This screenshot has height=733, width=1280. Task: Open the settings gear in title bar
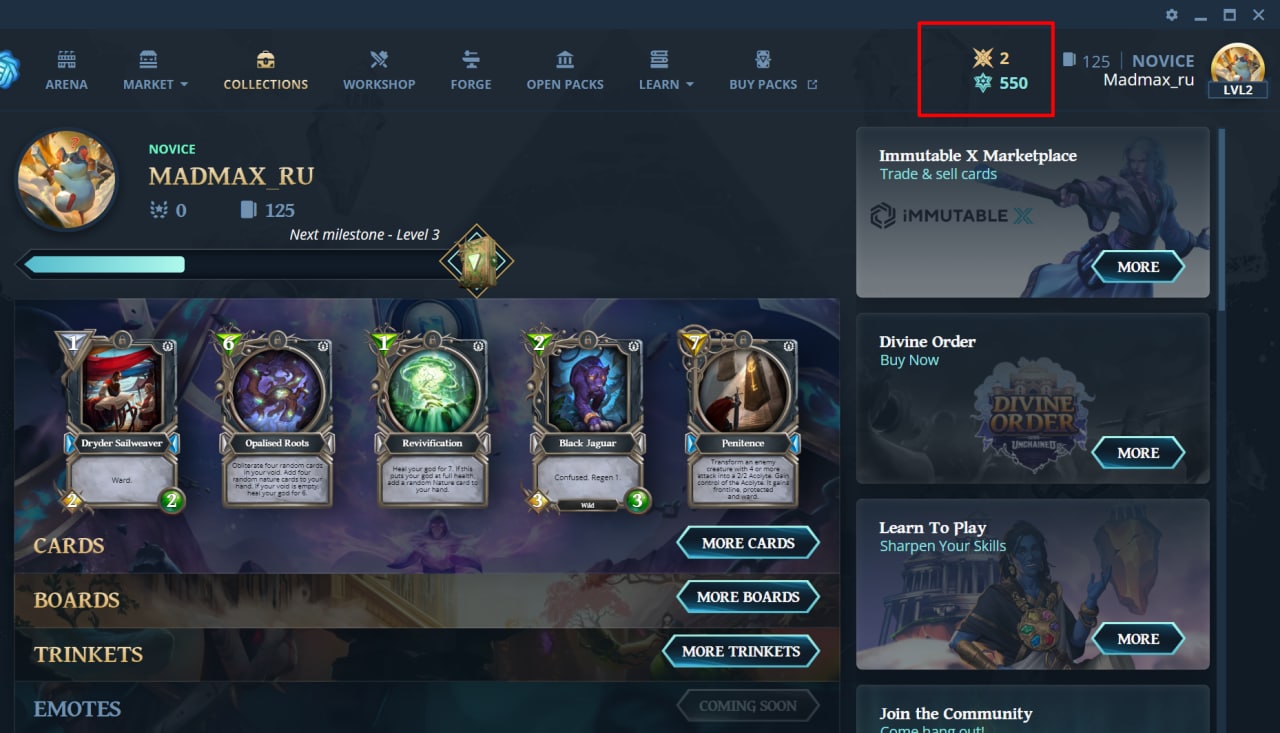click(1172, 15)
